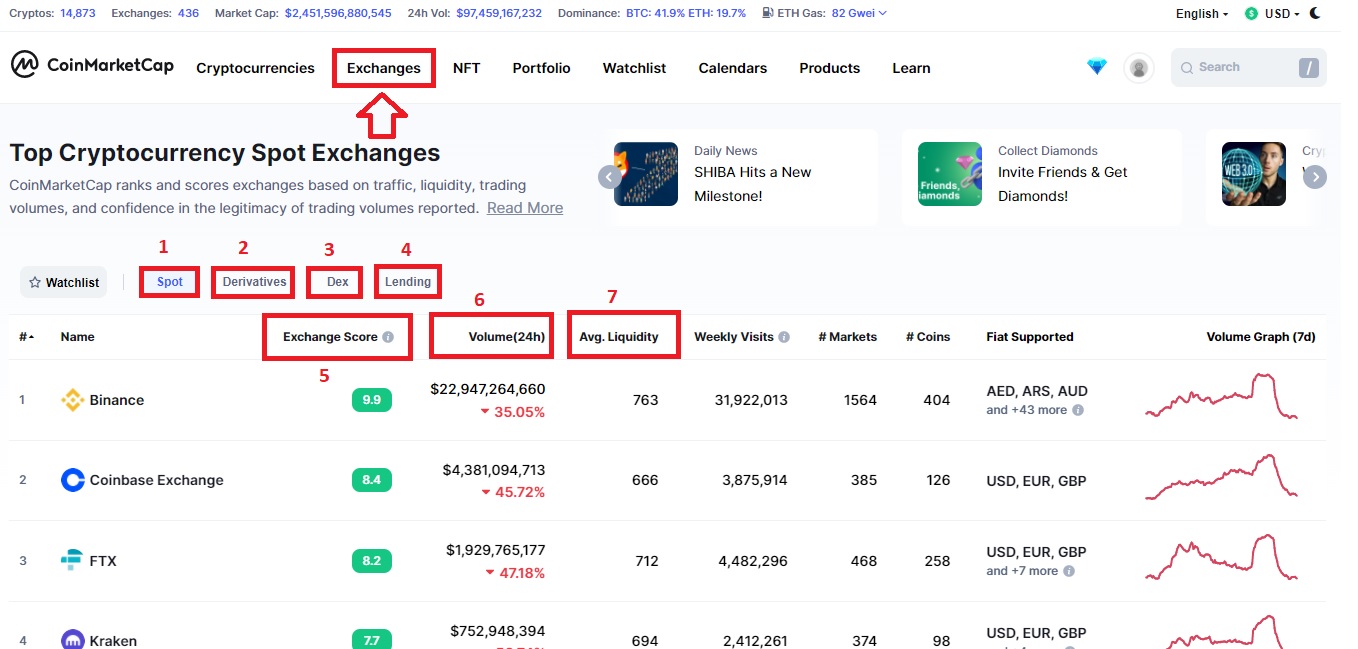Open the Binance exchange link
This screenshot has width=1358, height=649.
click(117, 400)
